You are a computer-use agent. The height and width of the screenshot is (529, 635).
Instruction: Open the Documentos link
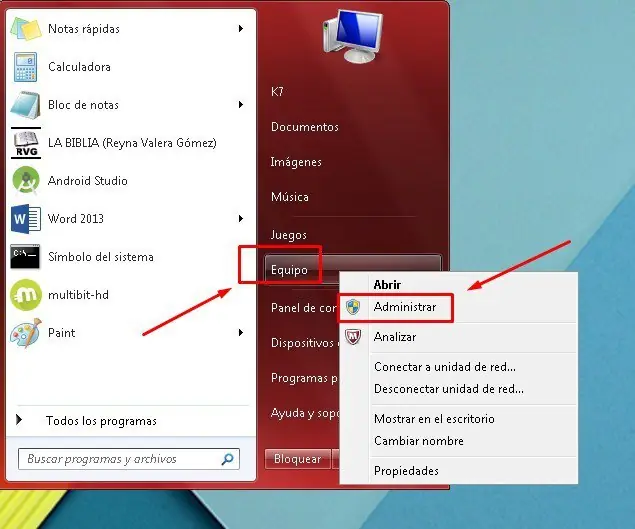click(x=305, y=127)
